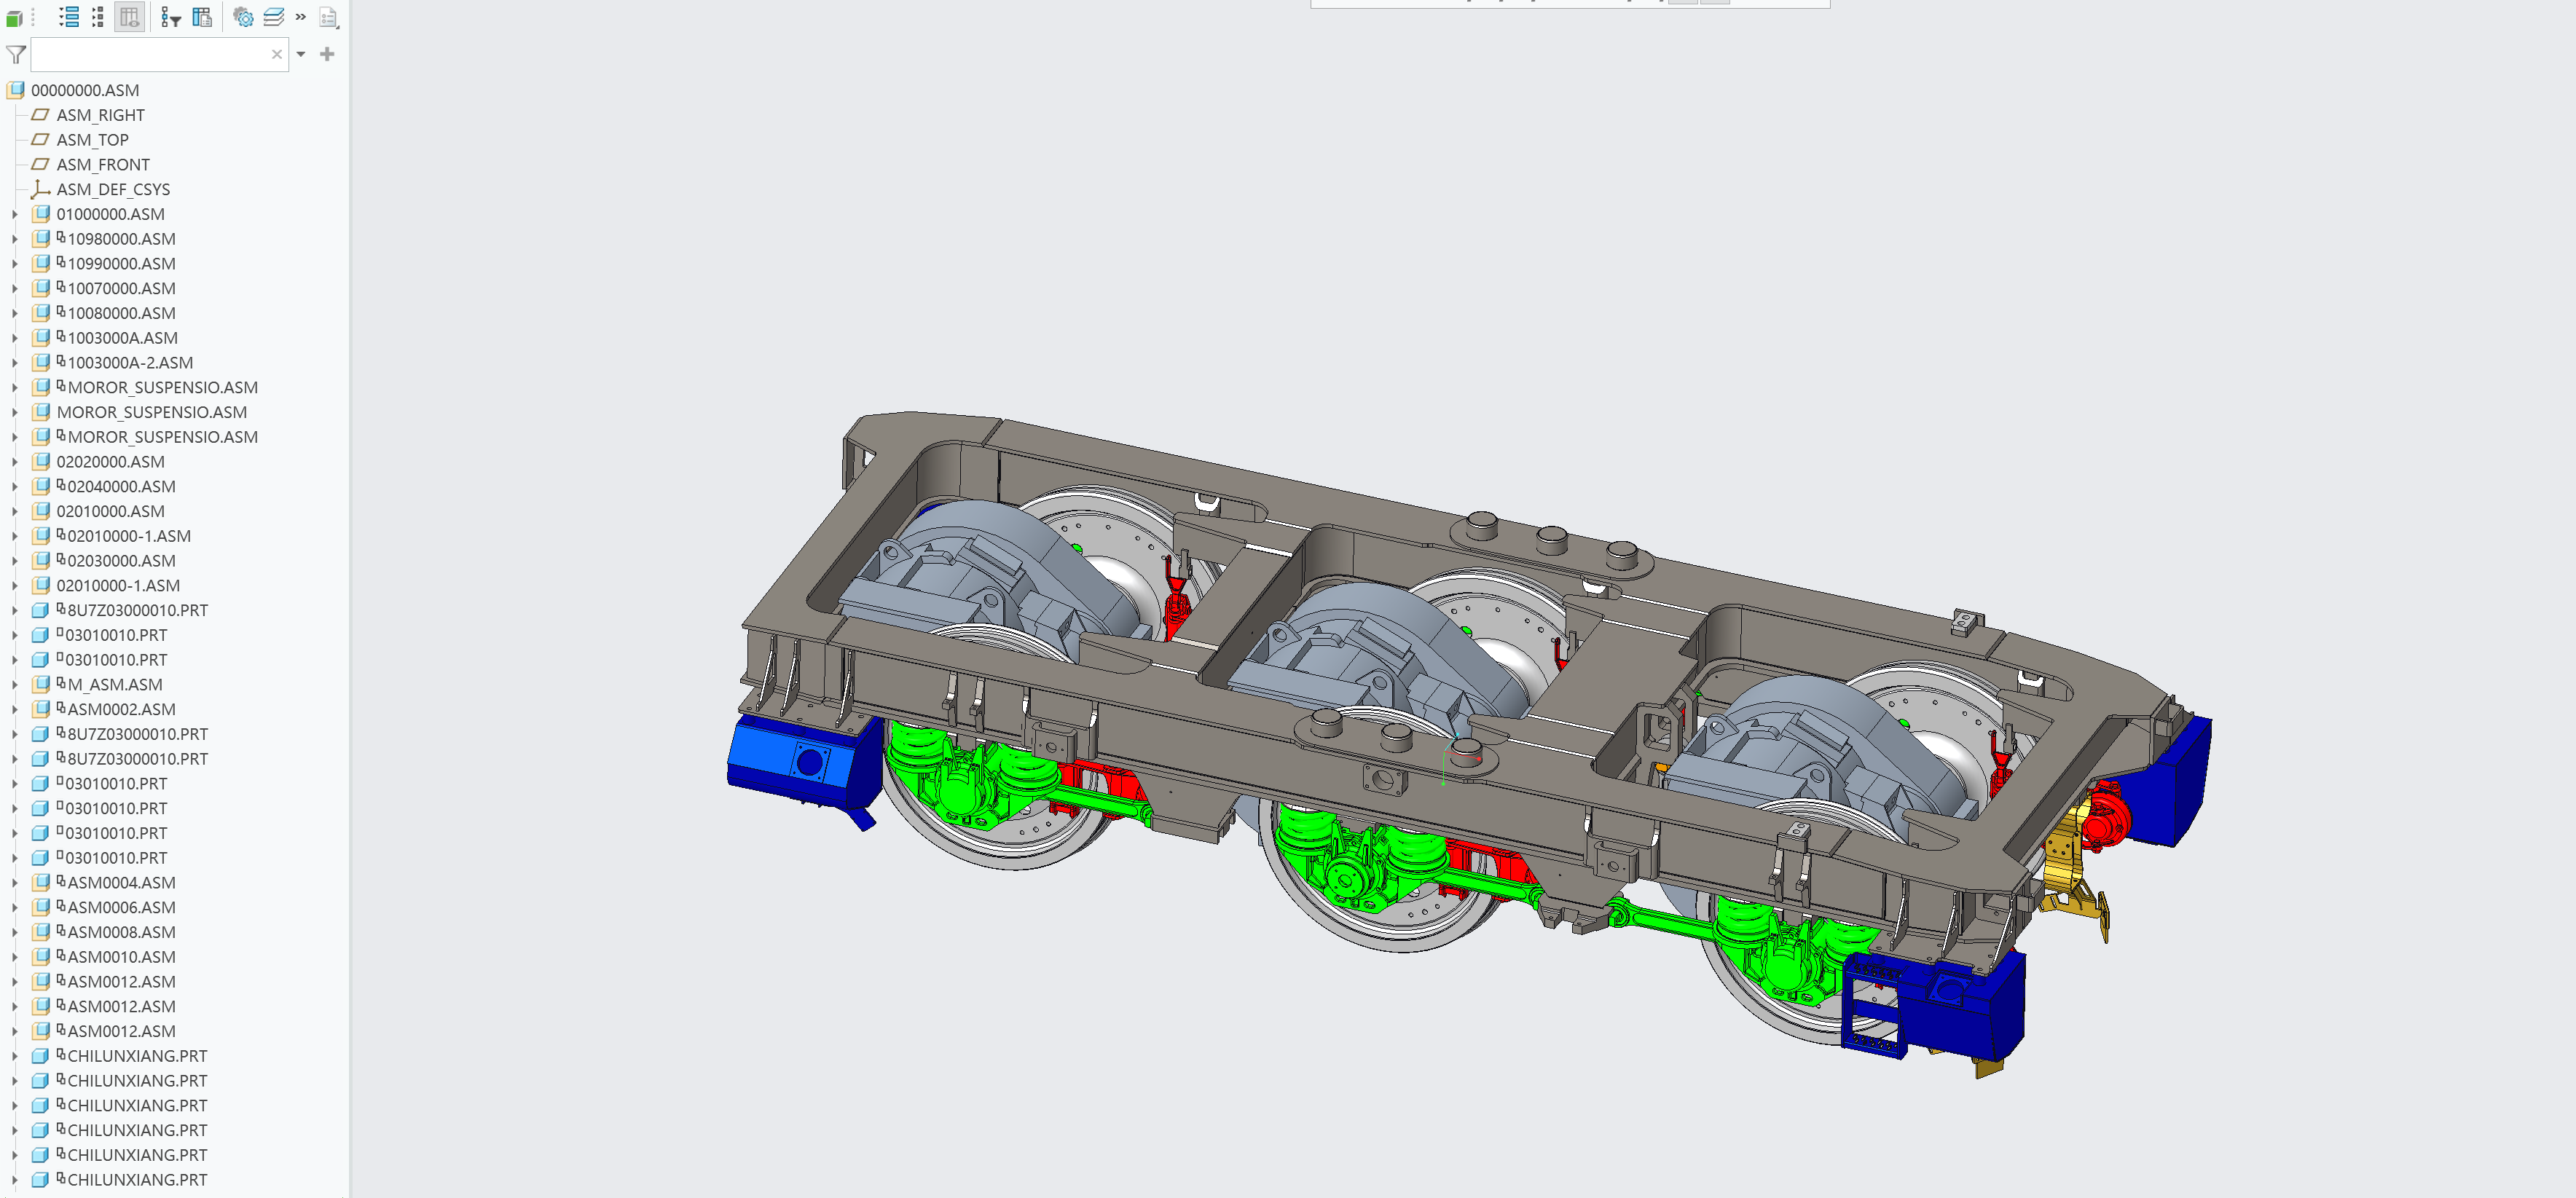Image resolution: width=2576 pixels, height=1198 pixels.
Task: Open the tree filters tool
Action: pyautogui.click(x=171, y=17)
